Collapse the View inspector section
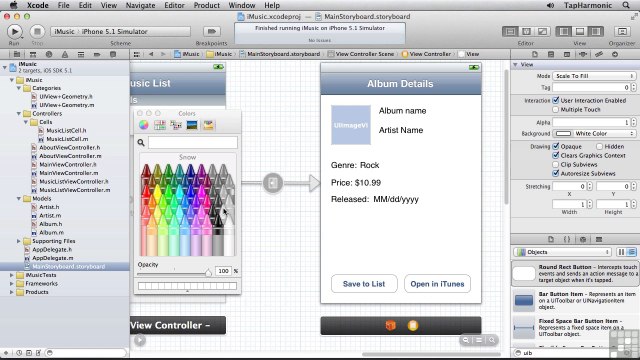This screenshot has height=360, width=640. point(515,64)
